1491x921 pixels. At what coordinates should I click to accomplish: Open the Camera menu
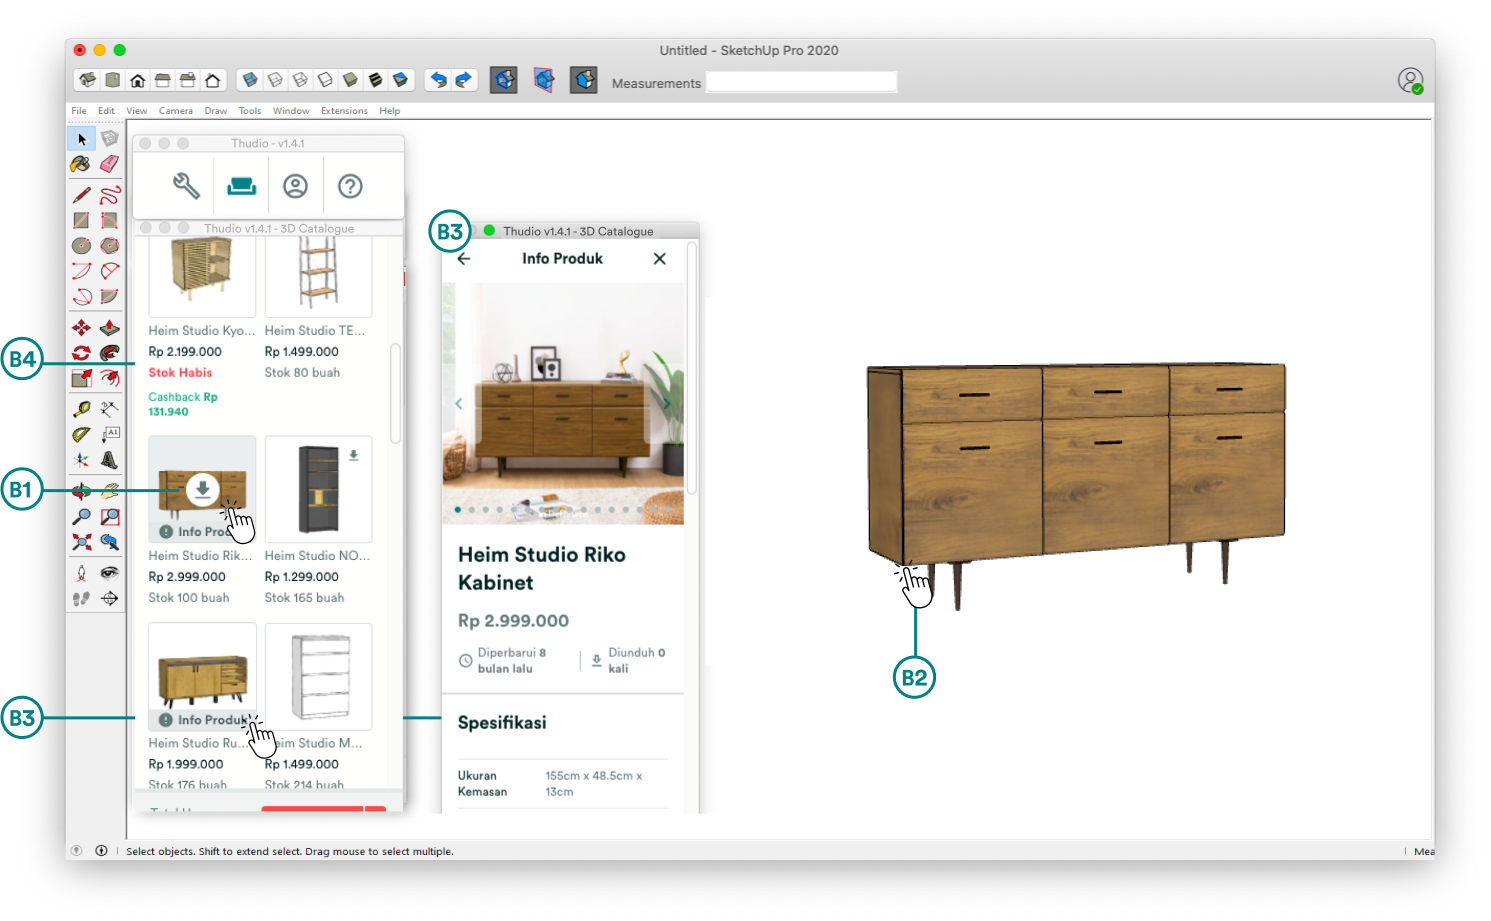point(176,111)
